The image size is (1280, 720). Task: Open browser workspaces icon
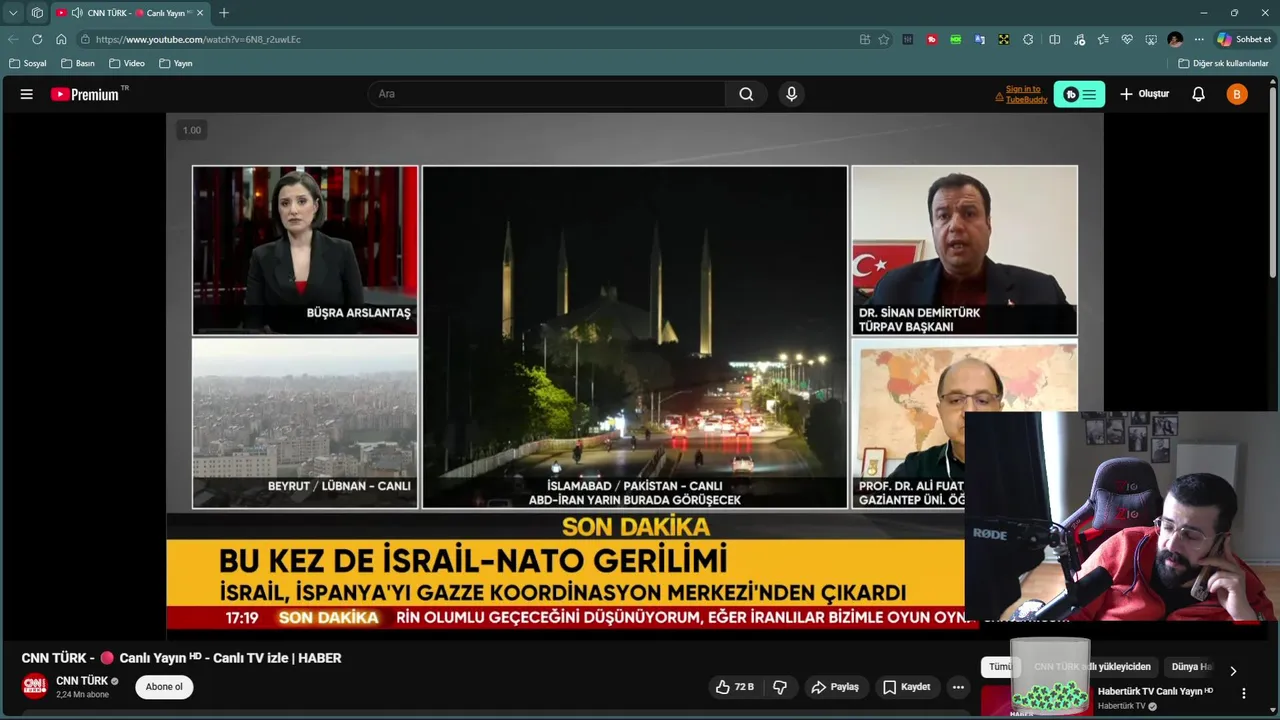(37, 13)
